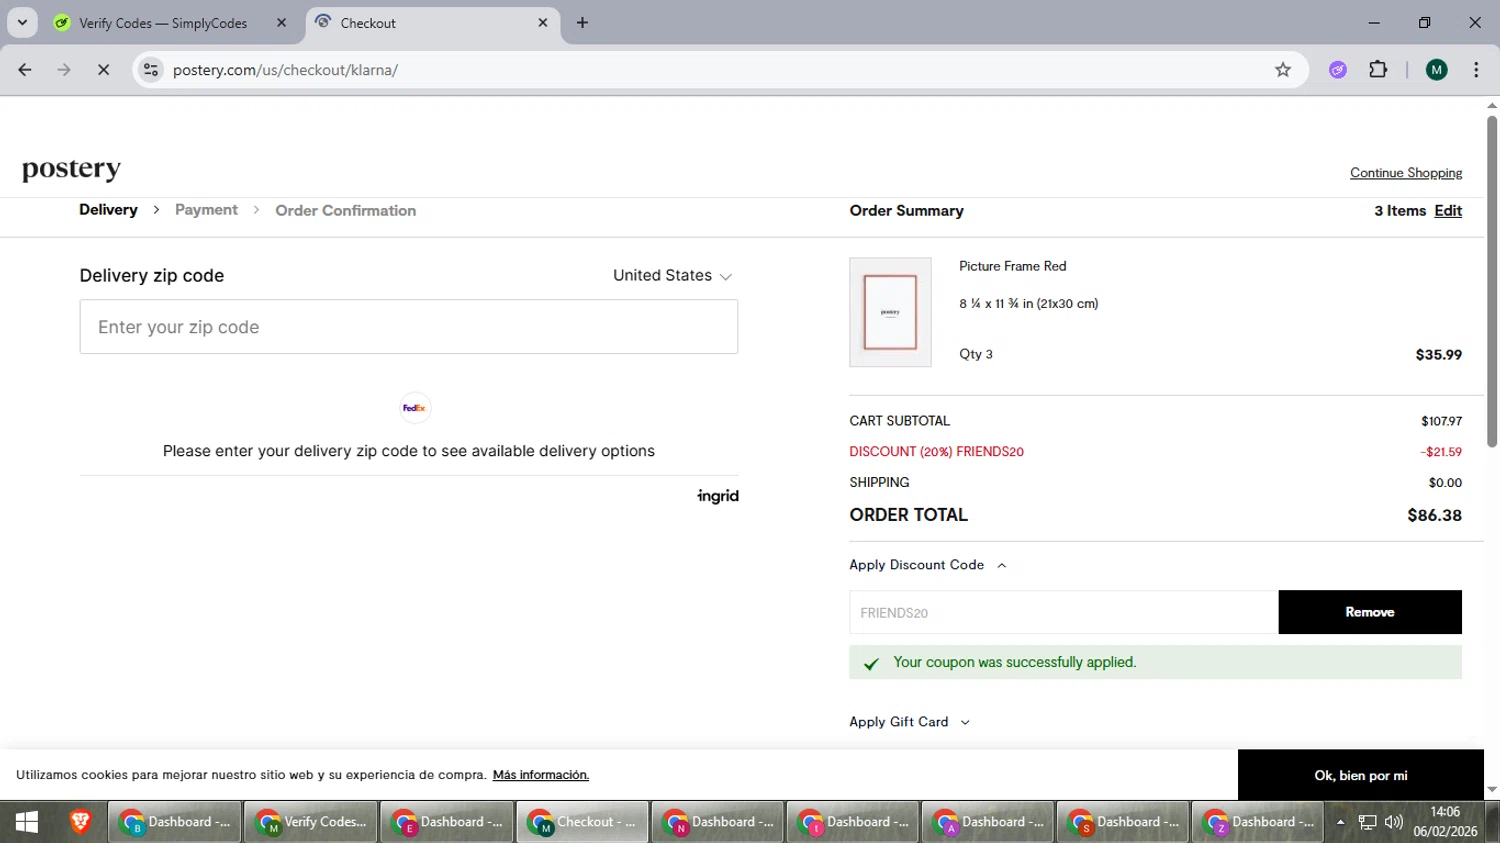Click the Picture Frame Red thumbnail
Image resolution: width=1500 pixels, height=843 pixels.
point(890,312)
